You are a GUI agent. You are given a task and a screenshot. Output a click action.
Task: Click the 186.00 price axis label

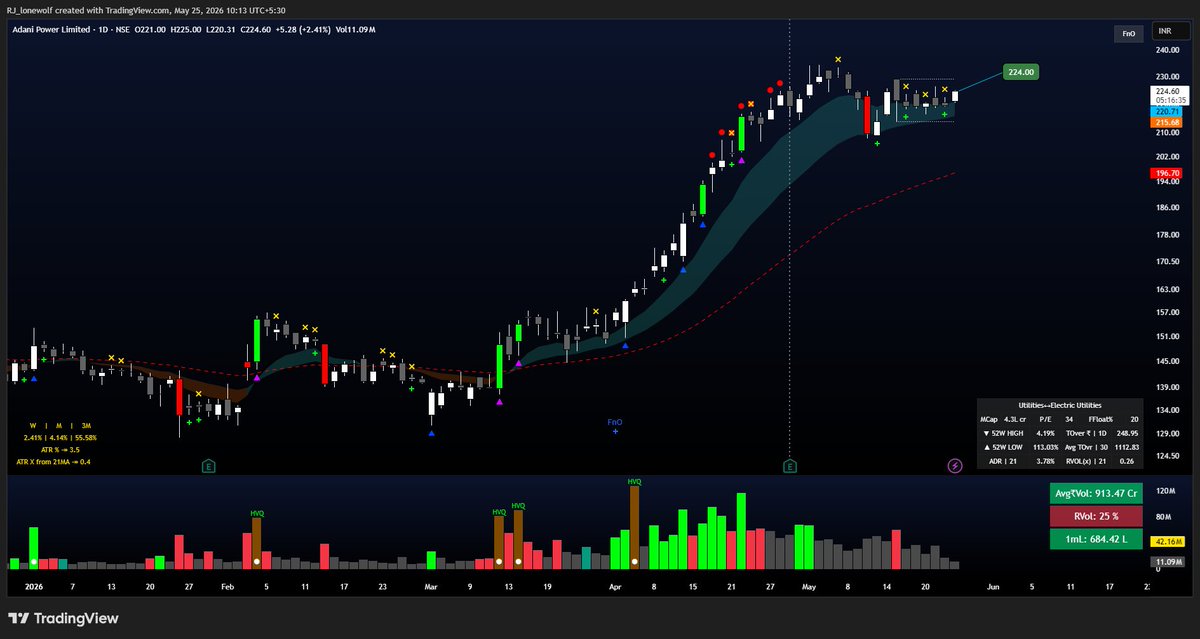click(1168, 208)
